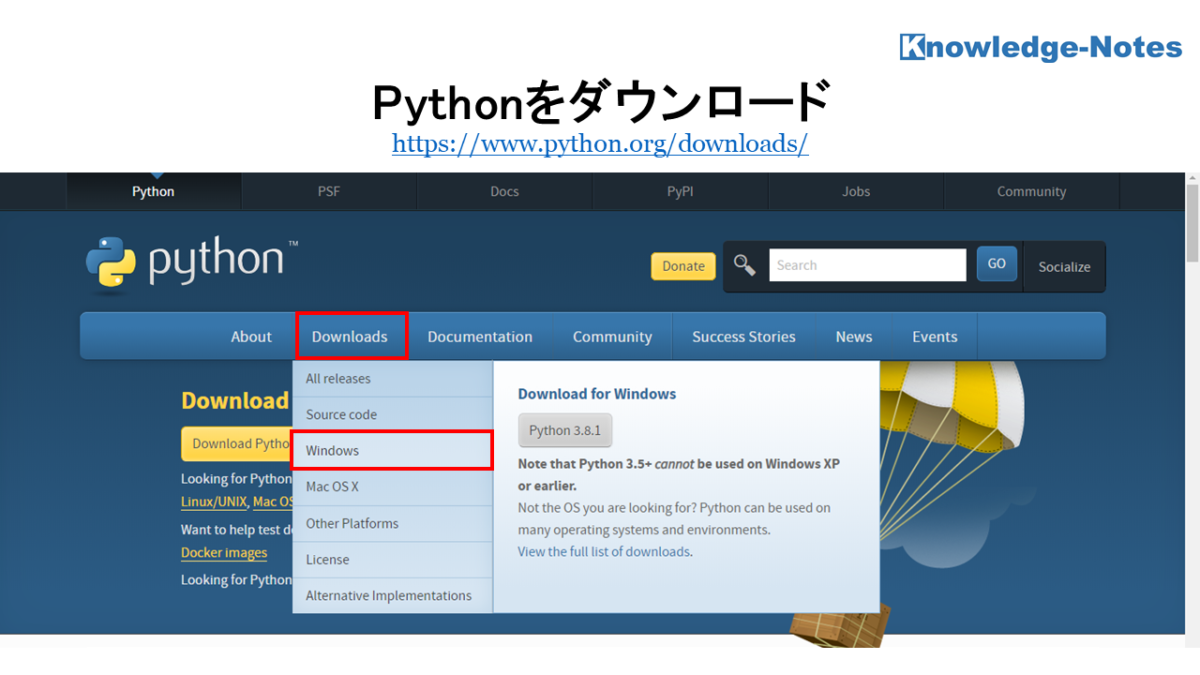Open the Documentation navigation menu
The height and width of the screenshot is (675, 1200).
coord(480,337)
